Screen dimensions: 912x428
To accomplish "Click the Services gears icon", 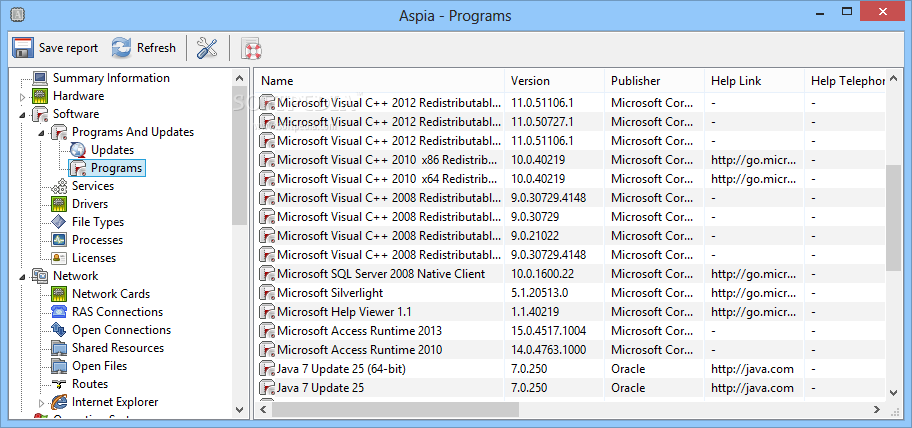I will coord(59,186).
